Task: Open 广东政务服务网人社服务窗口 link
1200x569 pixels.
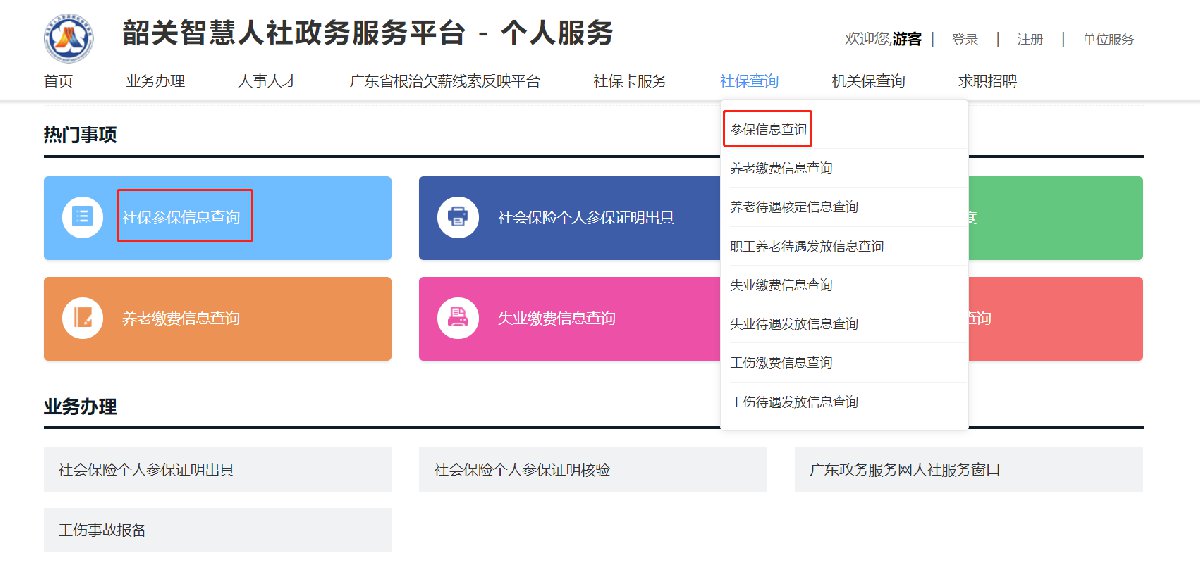Action: tap(969, 469)
